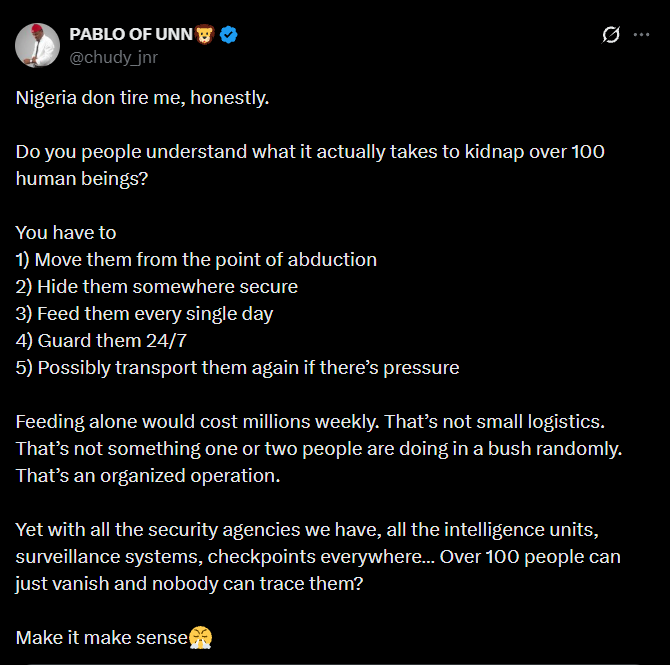This screenshot has width=670, height=665.
Task: Select the 'Possibly transport them again' line
Action: (x=237, y=367)
